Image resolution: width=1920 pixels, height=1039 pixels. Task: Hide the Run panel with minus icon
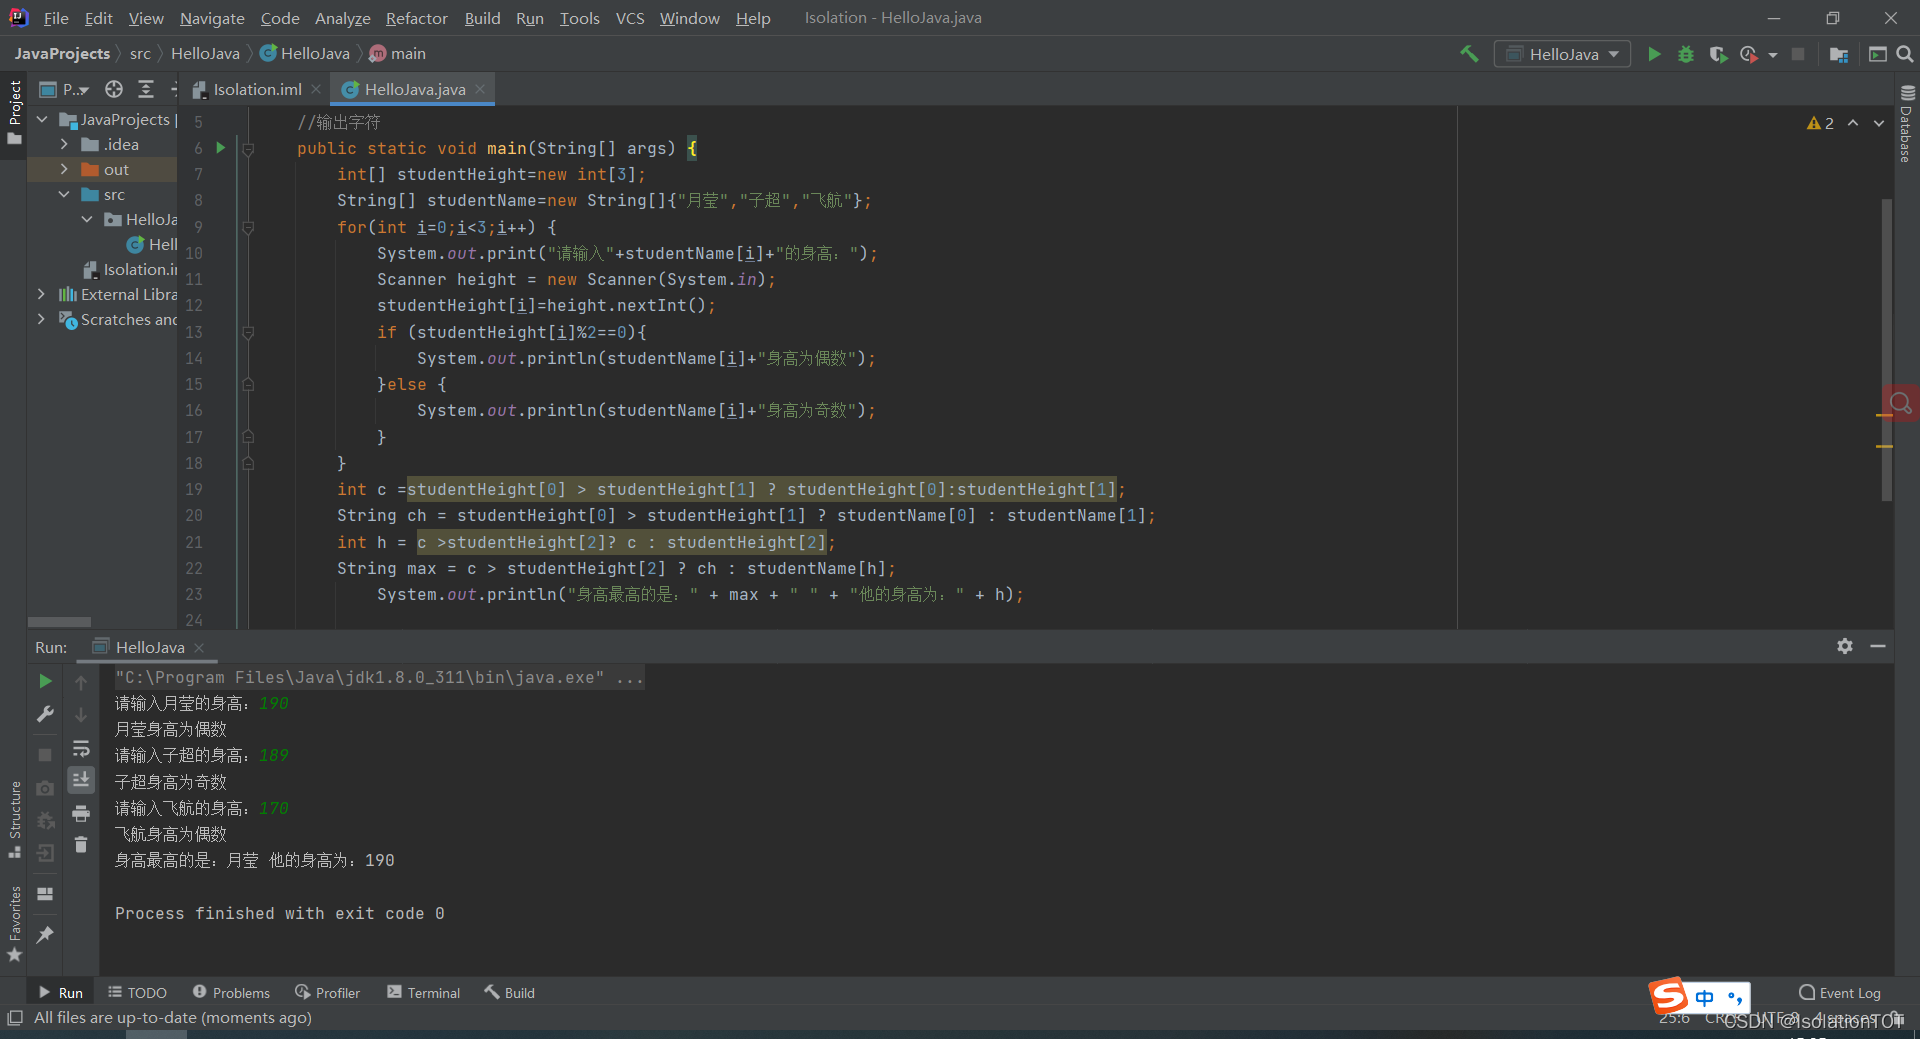(1878, 646)
